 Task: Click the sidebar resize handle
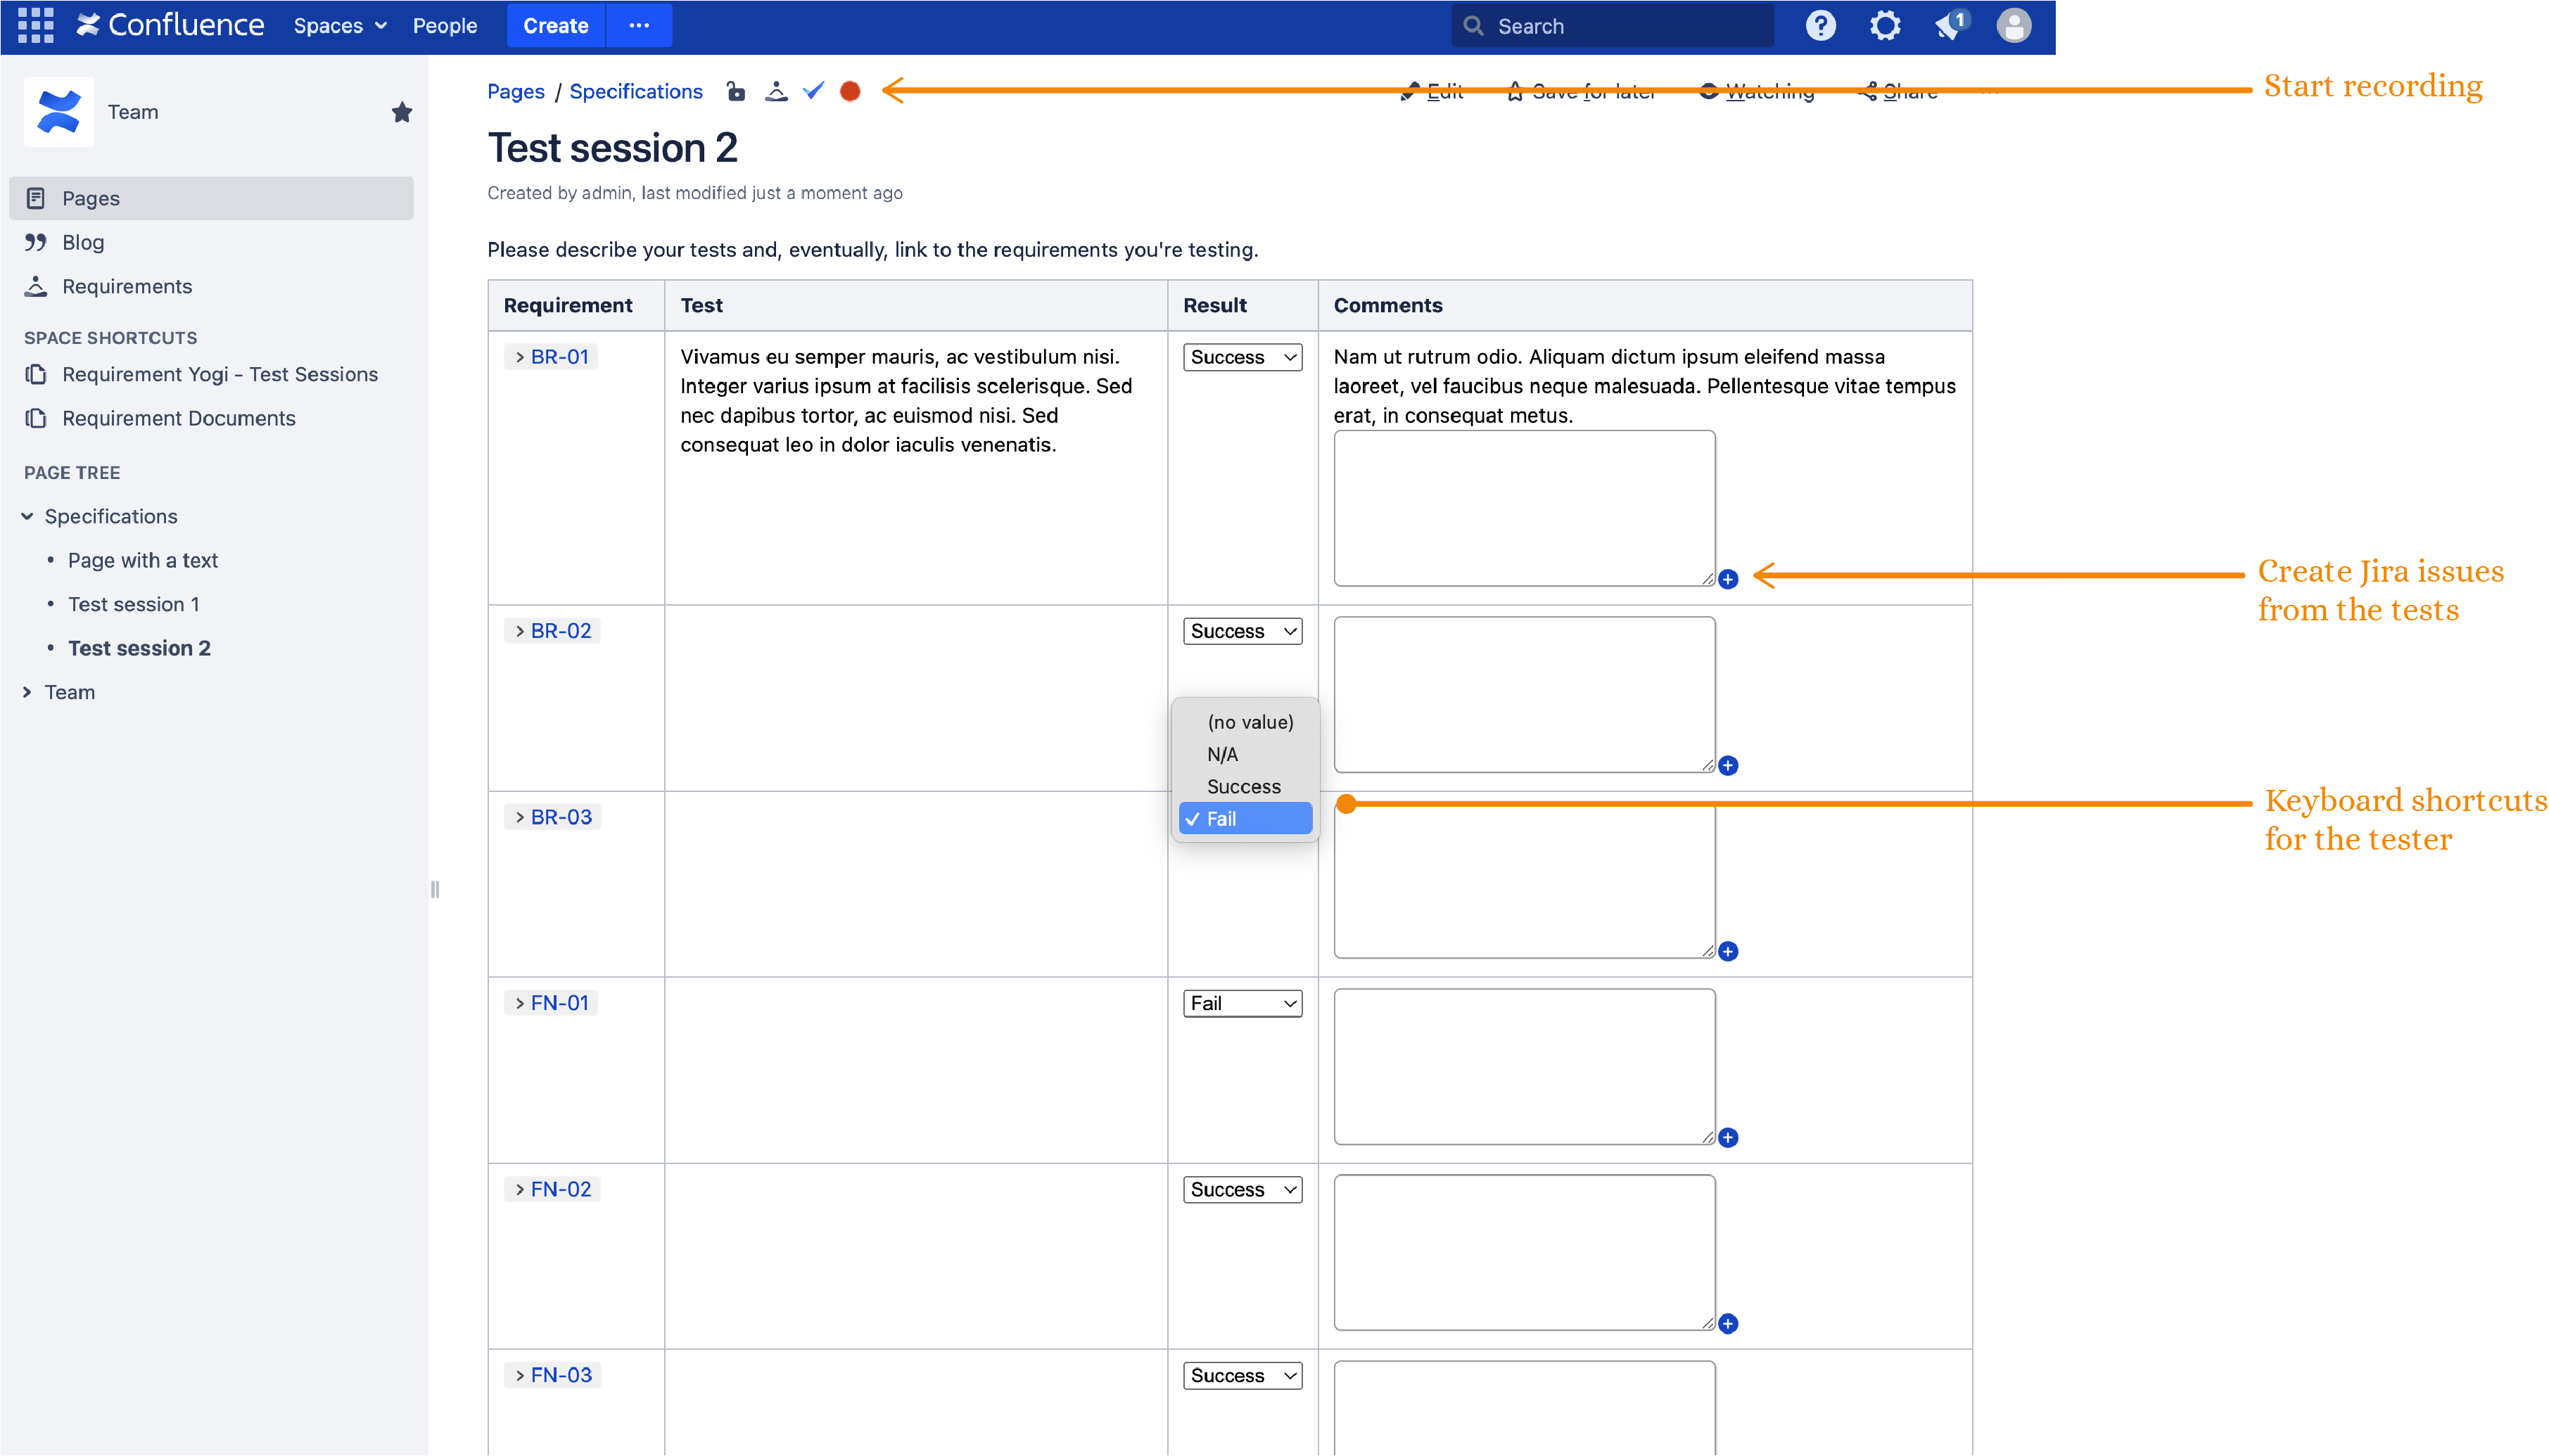(x=435, y=889)
